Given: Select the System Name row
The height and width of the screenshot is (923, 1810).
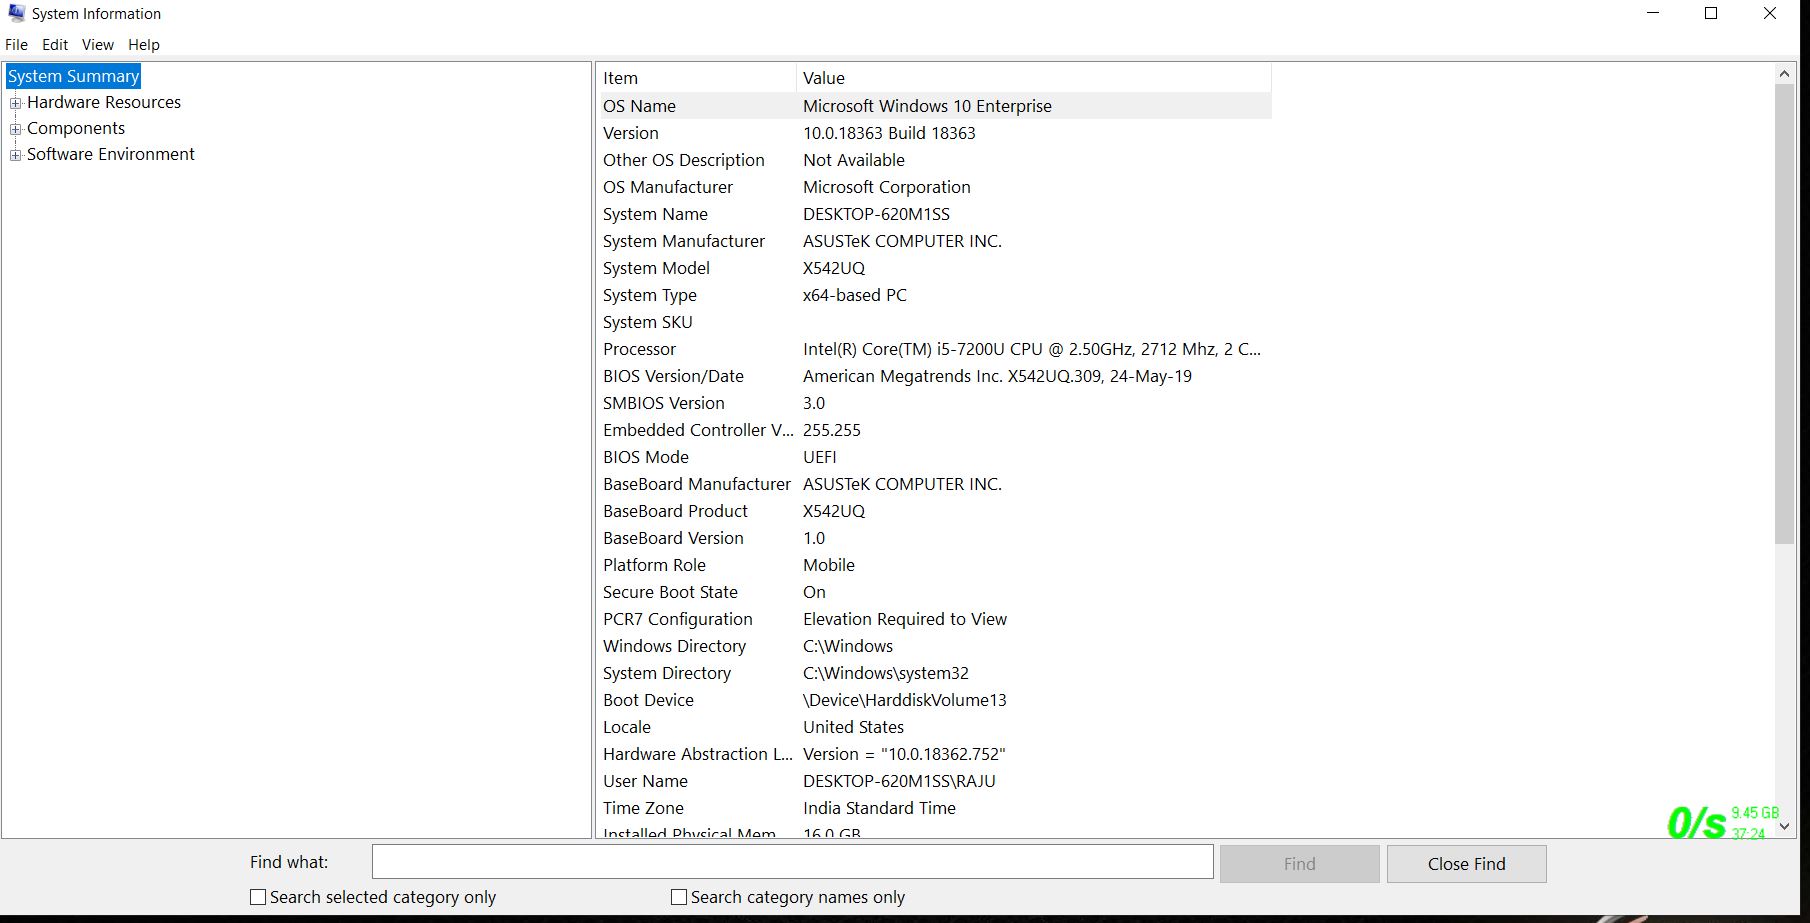Looking at the screenshot, I should pyautogui.click(x=935, y=214).
